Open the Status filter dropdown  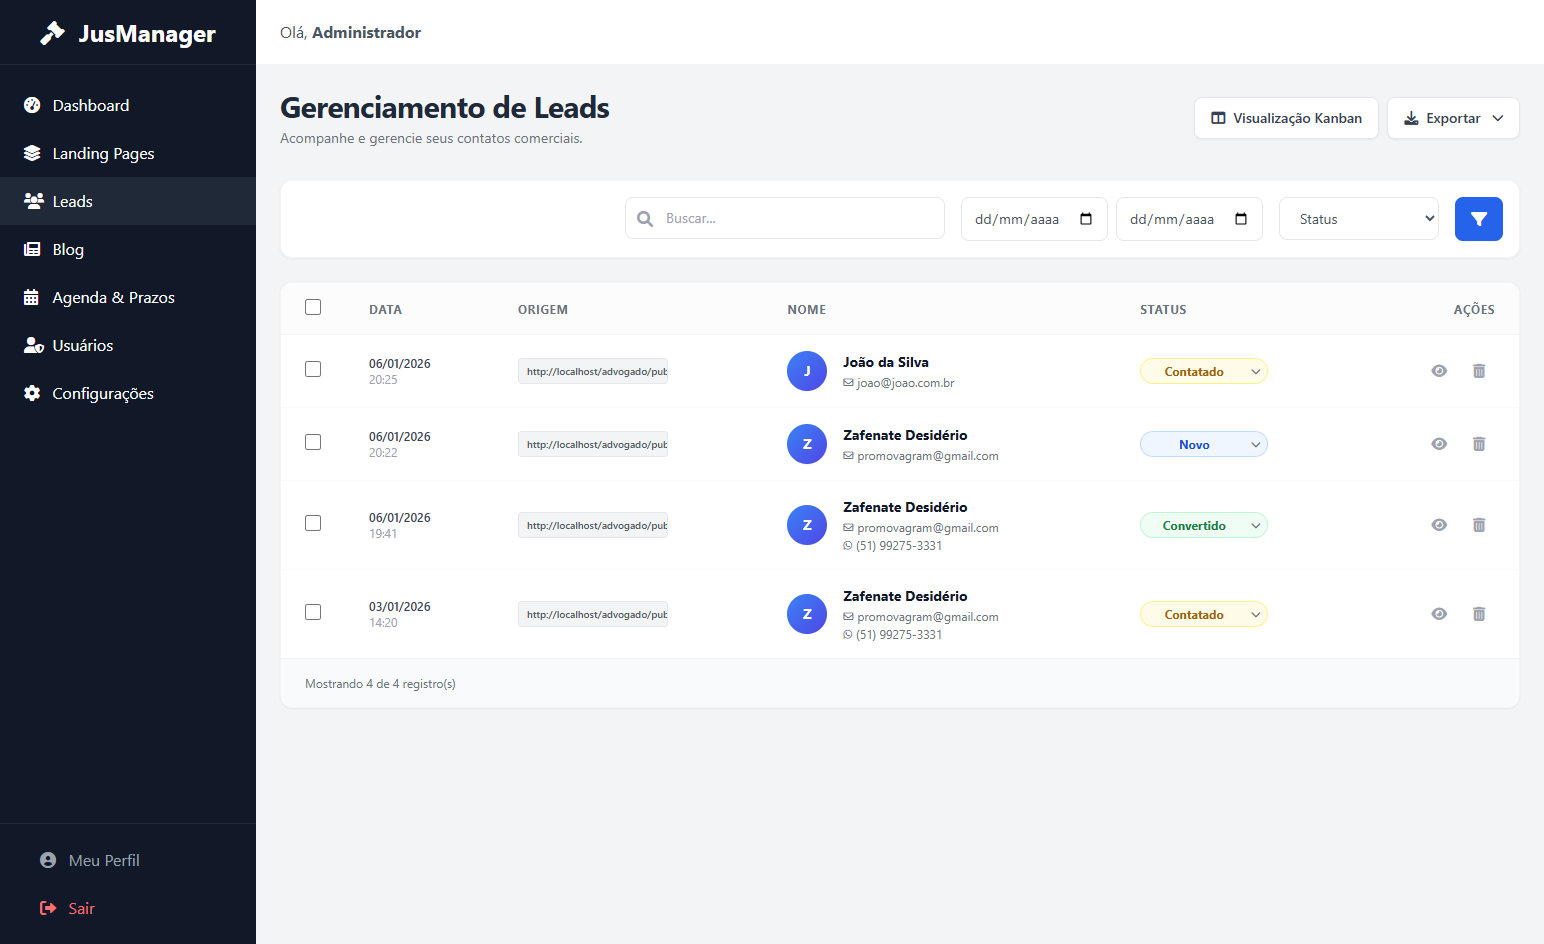[1358, 218]
